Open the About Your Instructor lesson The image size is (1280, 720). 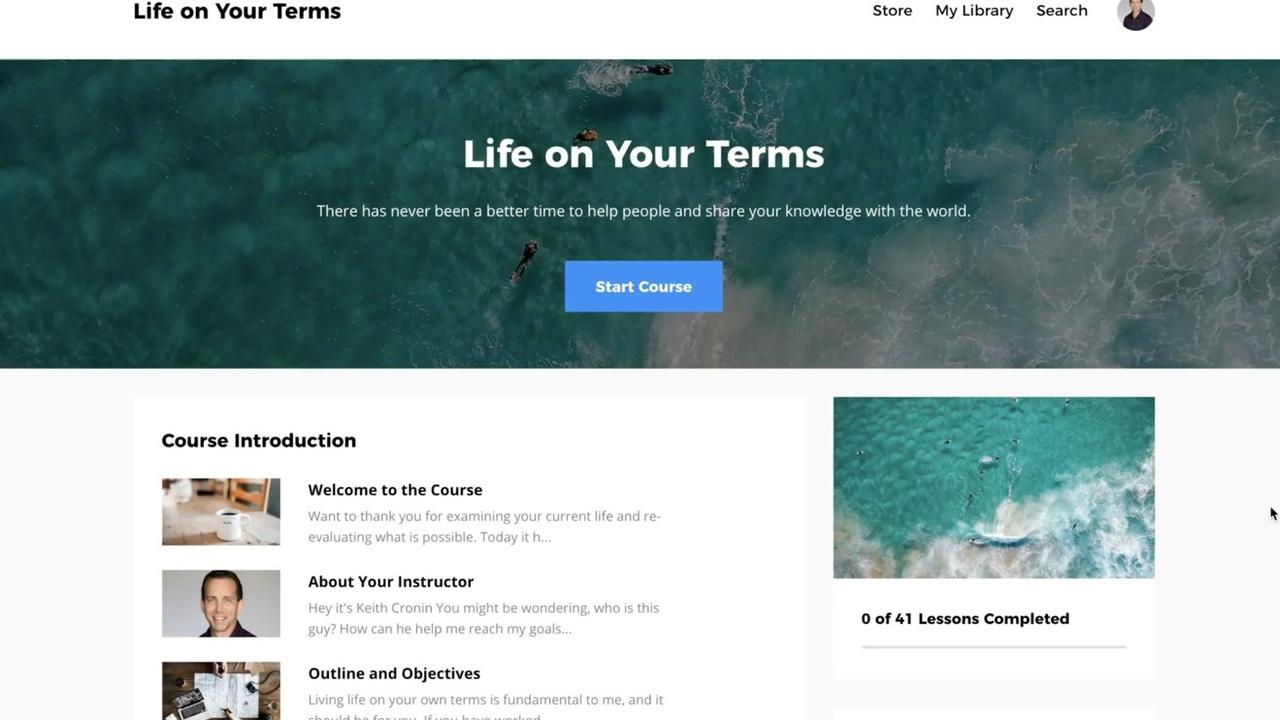(391, 582)
